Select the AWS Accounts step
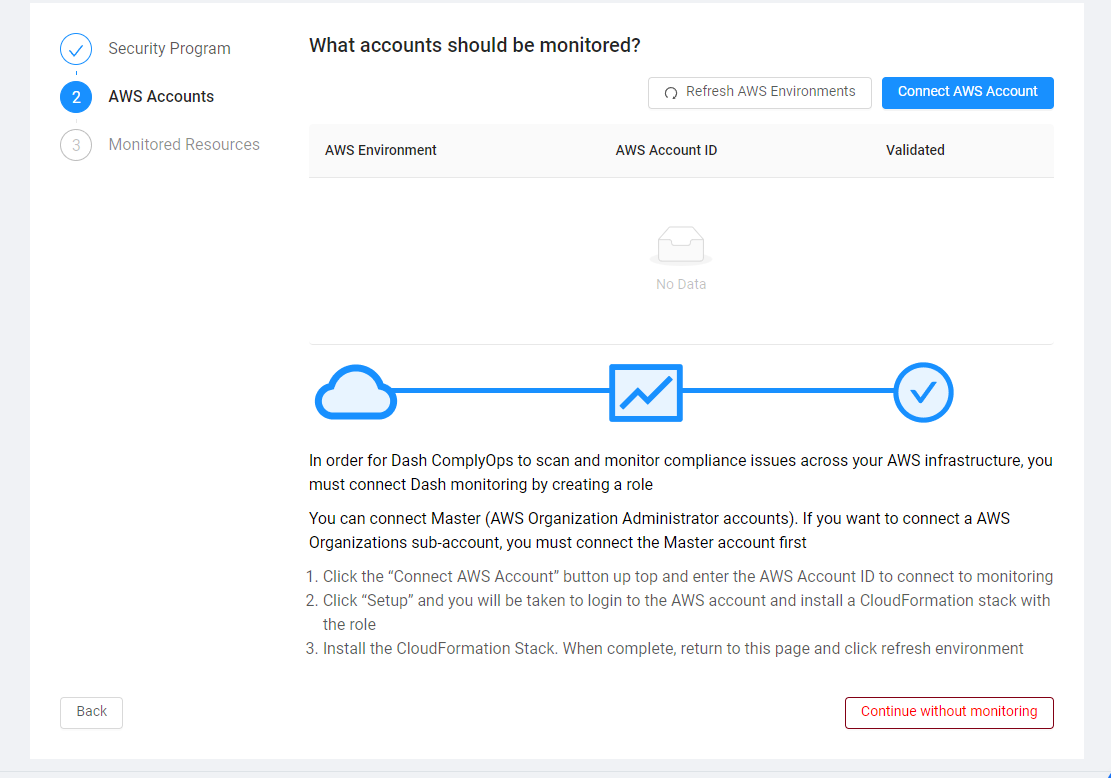 161,97
